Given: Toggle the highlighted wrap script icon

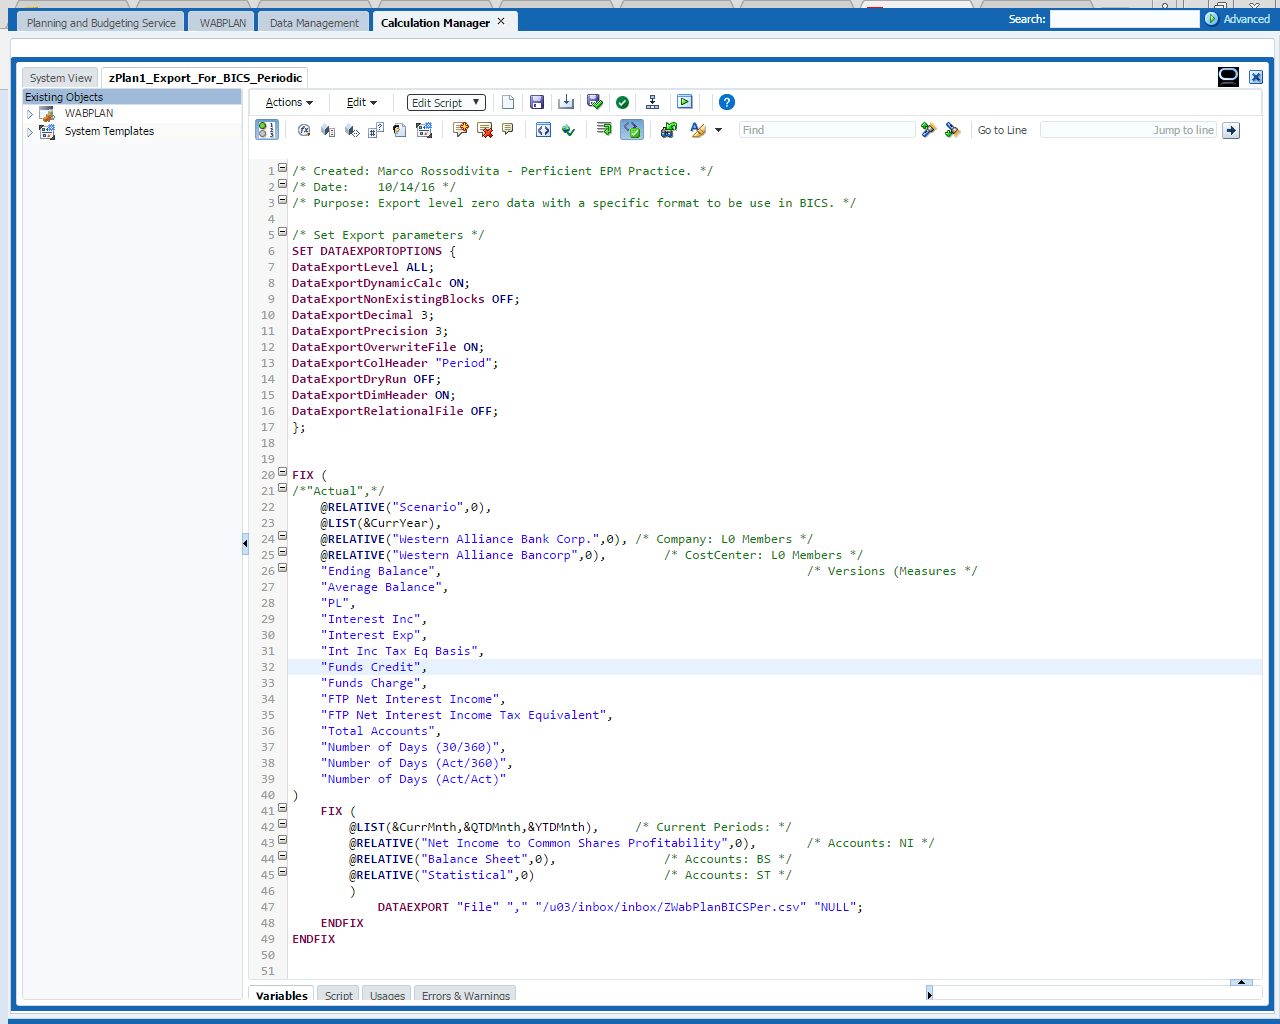Looking at the screenshot, I should (631, 130).
